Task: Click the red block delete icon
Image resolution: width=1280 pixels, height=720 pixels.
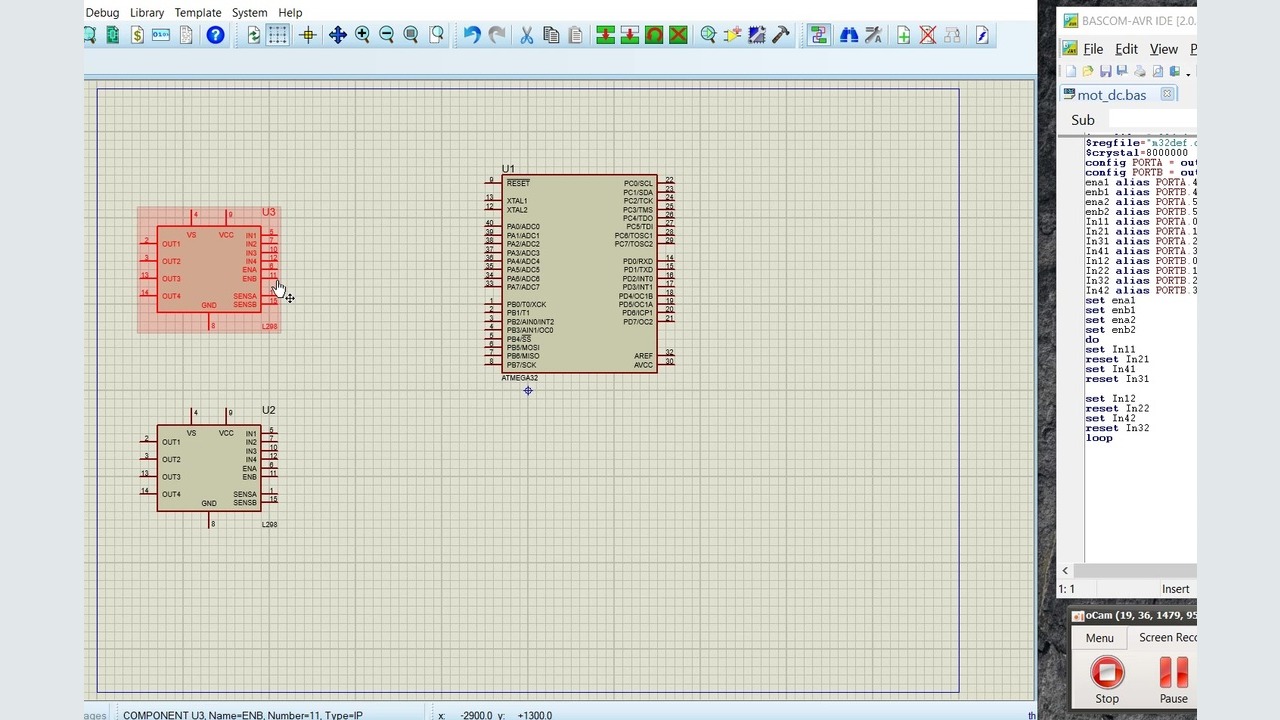Action: point(678,35)
